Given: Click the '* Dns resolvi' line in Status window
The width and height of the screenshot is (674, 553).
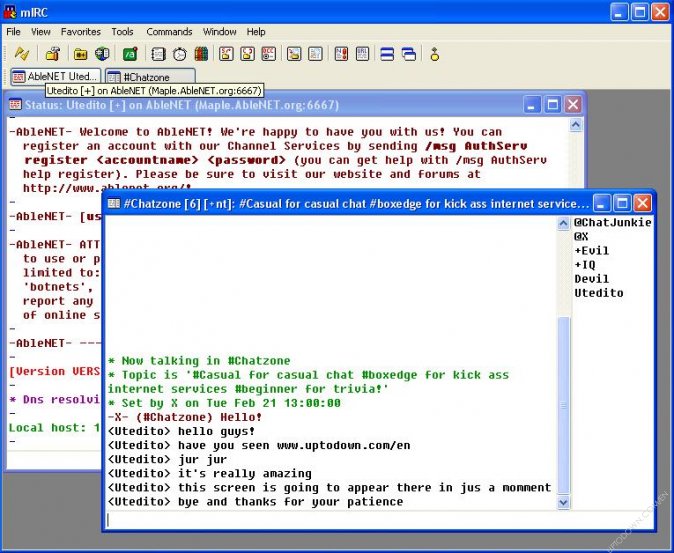Looking at the screenshot, I should coord(54,400).
